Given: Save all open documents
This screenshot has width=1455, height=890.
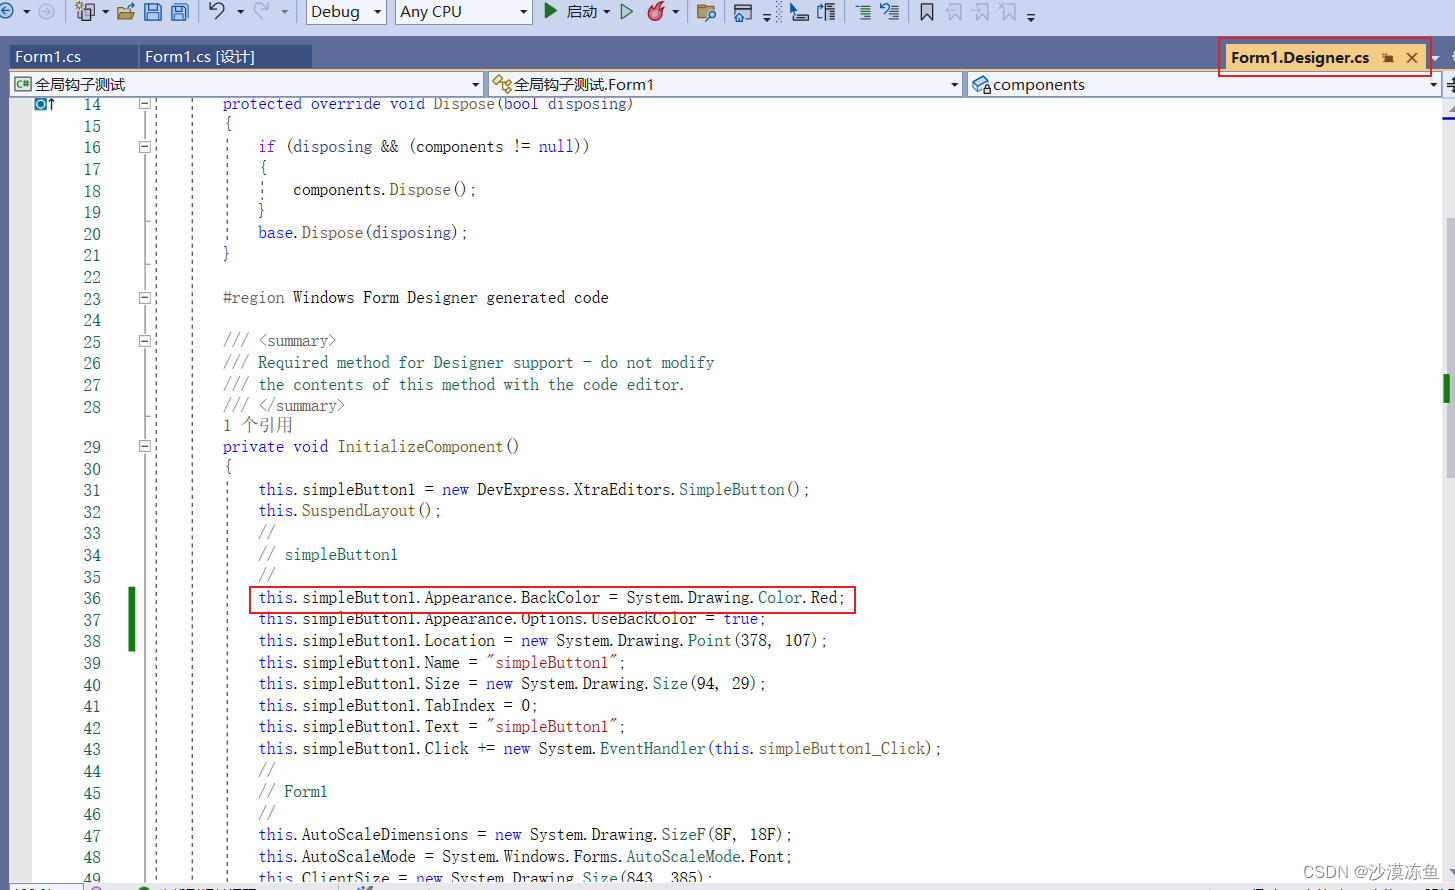Looking at the screenshot, I should click(178, 12).
